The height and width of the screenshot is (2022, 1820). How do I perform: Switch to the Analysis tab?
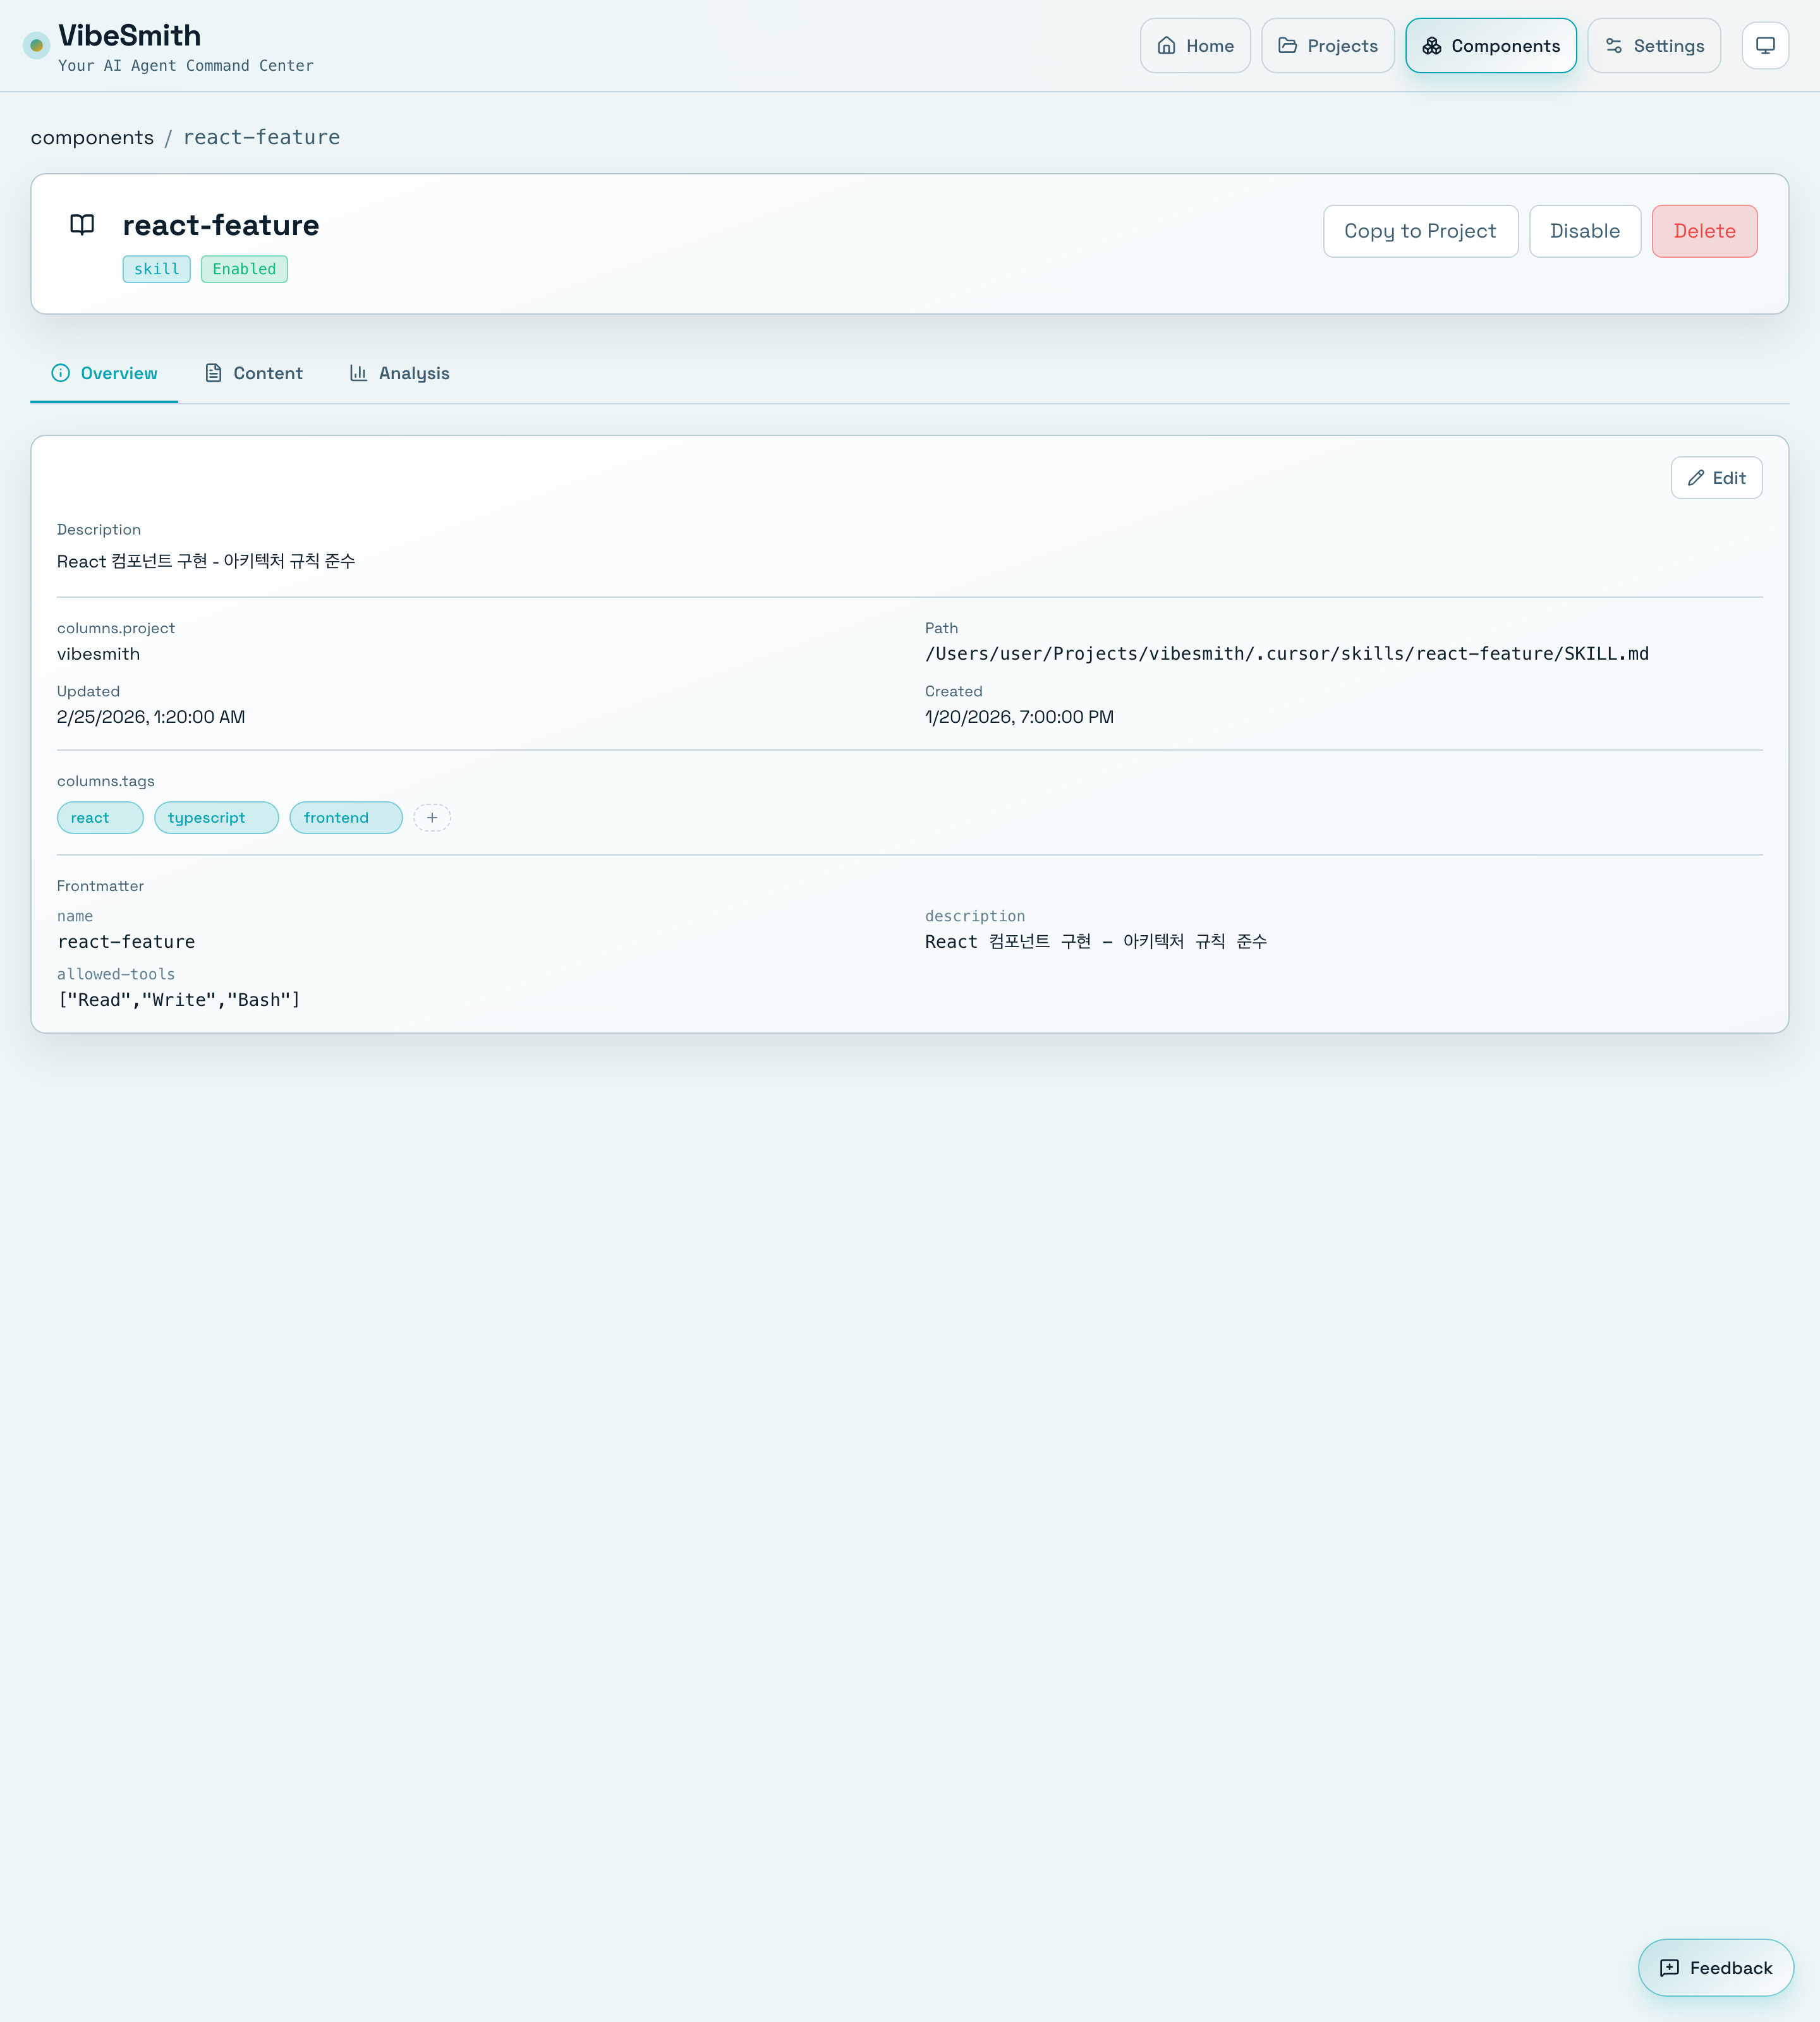[400, 373]
